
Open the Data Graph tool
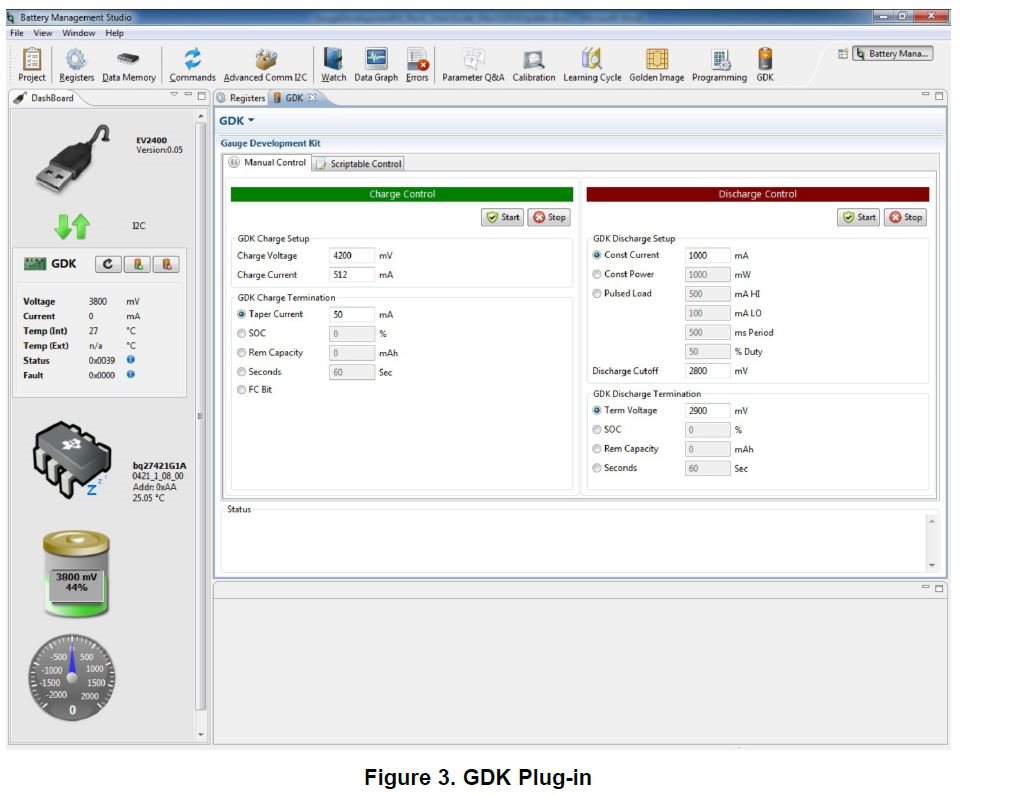376,65
